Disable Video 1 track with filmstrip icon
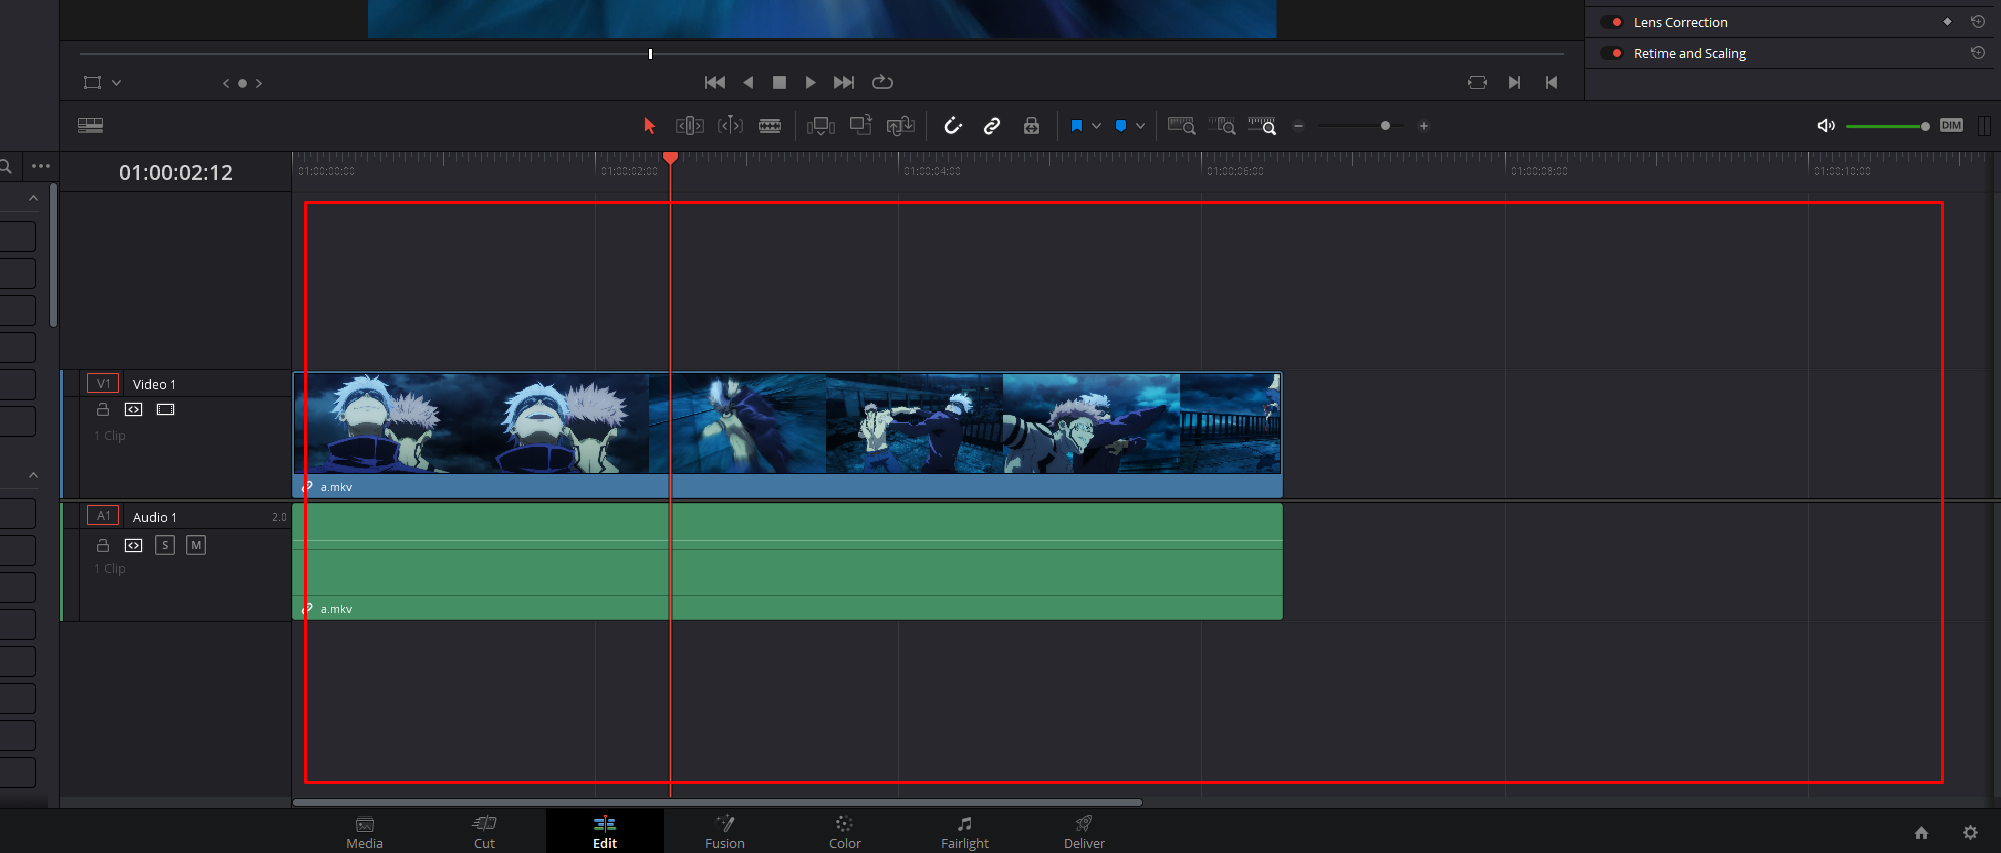2001x853 pixels. (166, 410)
